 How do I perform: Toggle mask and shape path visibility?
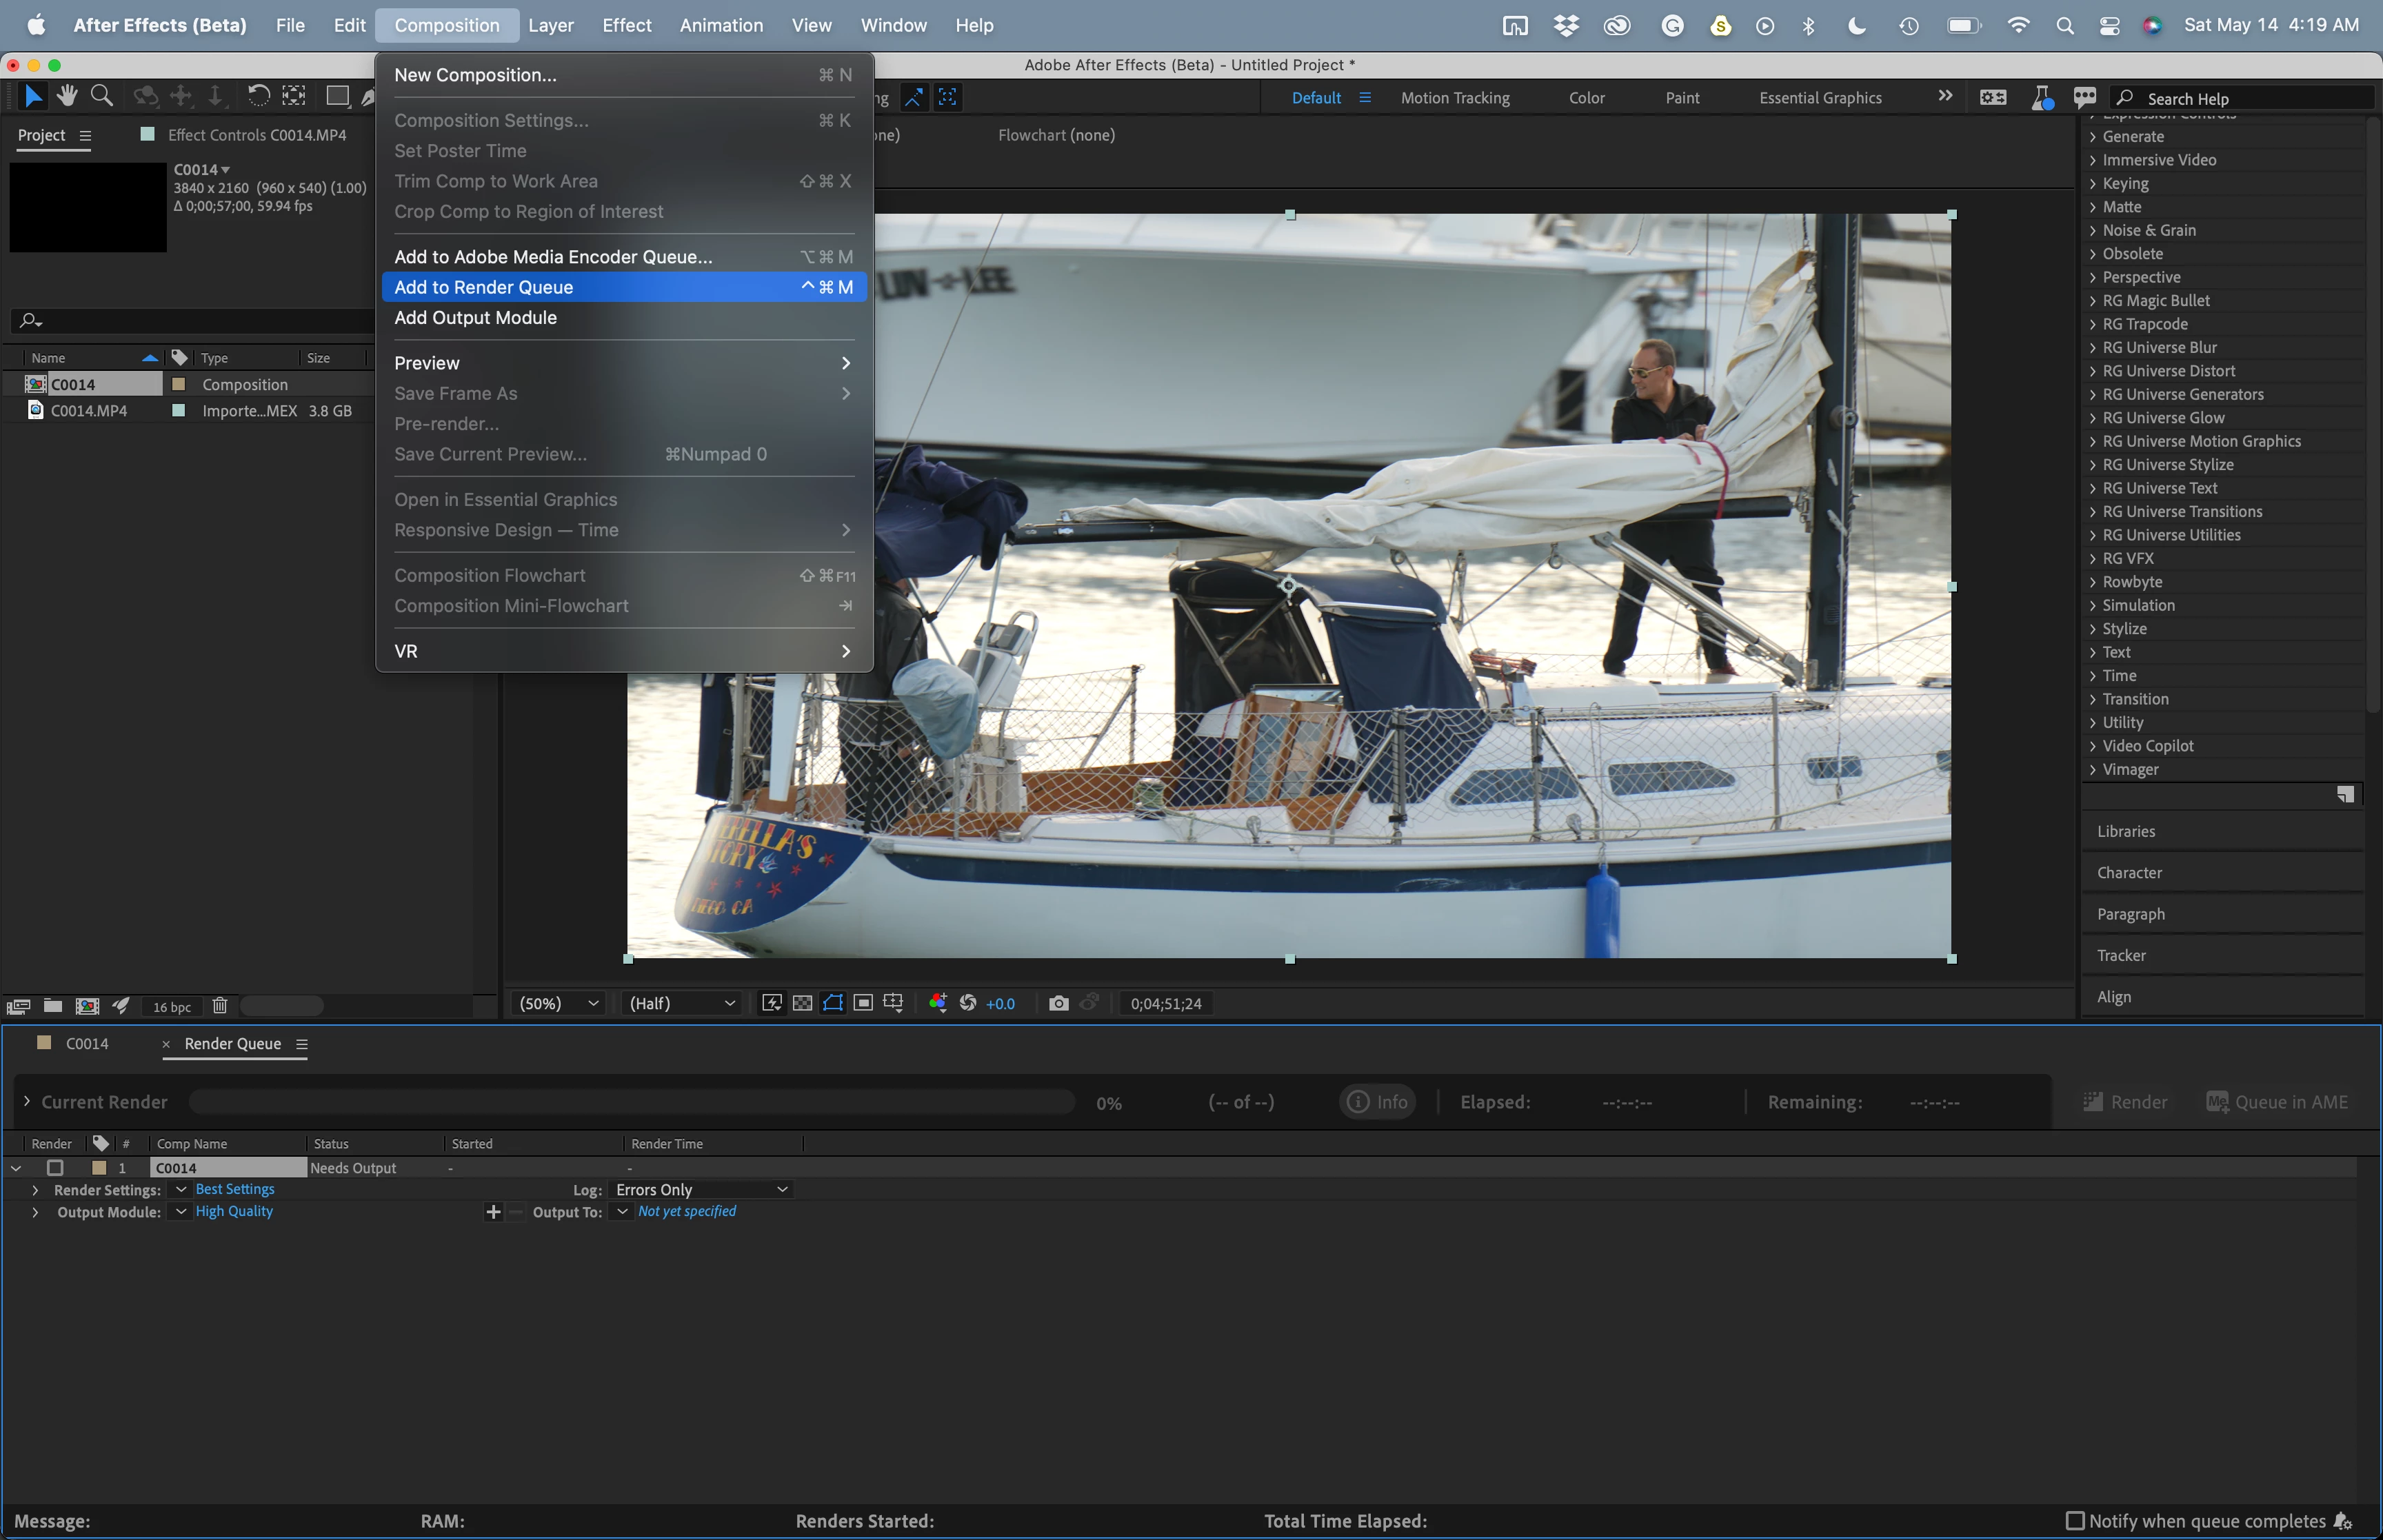point(832,1003)
